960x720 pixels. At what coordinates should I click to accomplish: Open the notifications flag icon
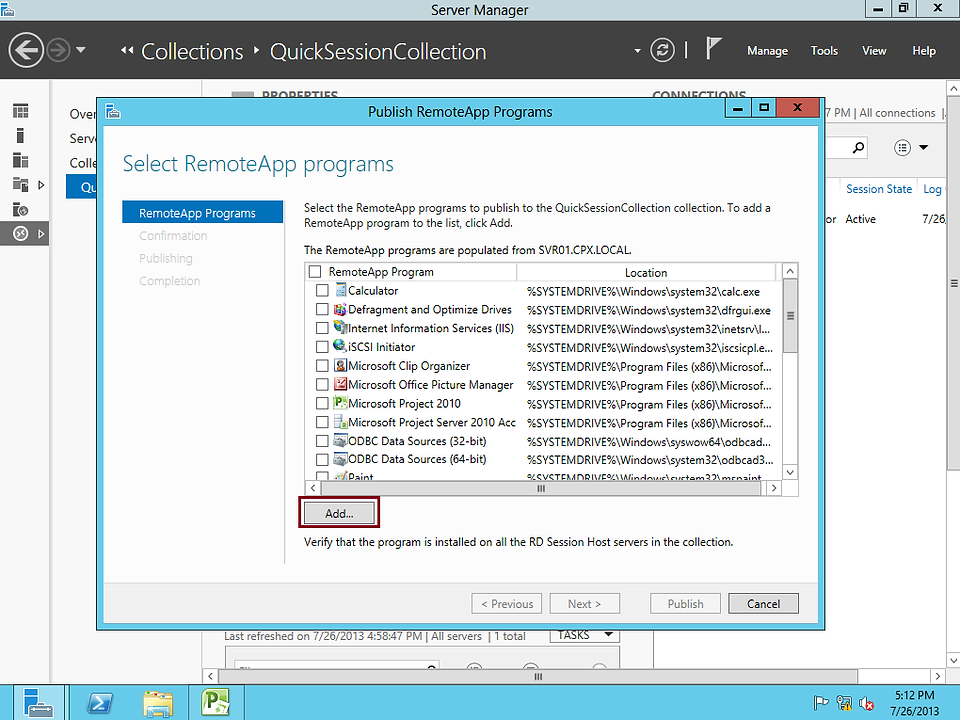point(713,49)
